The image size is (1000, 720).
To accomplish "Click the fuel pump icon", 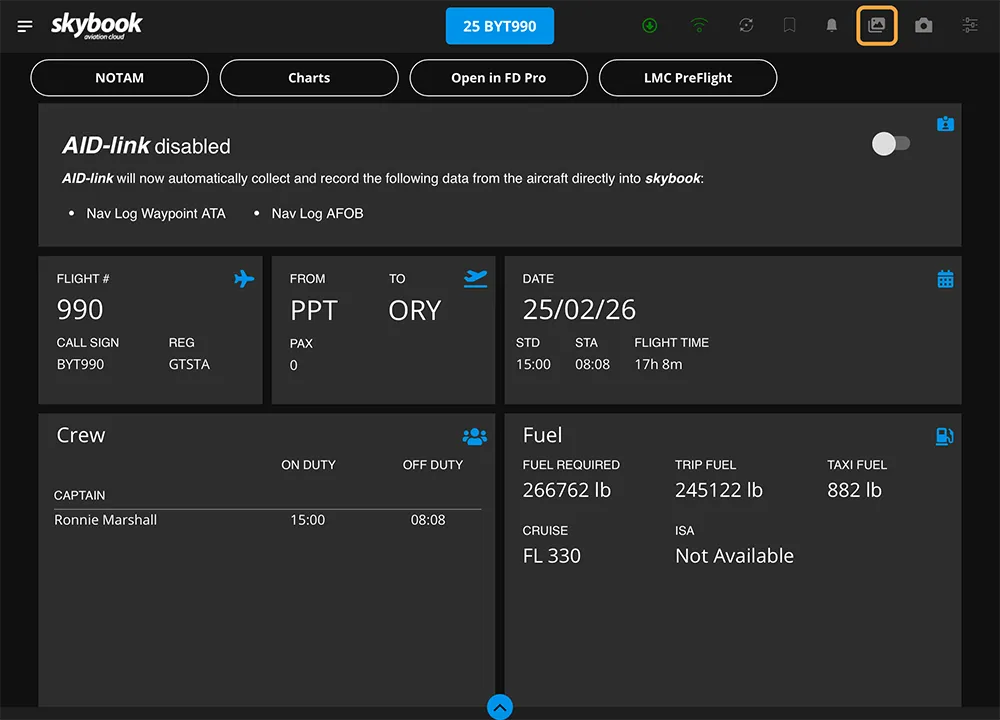I will [x=944, y=436].
